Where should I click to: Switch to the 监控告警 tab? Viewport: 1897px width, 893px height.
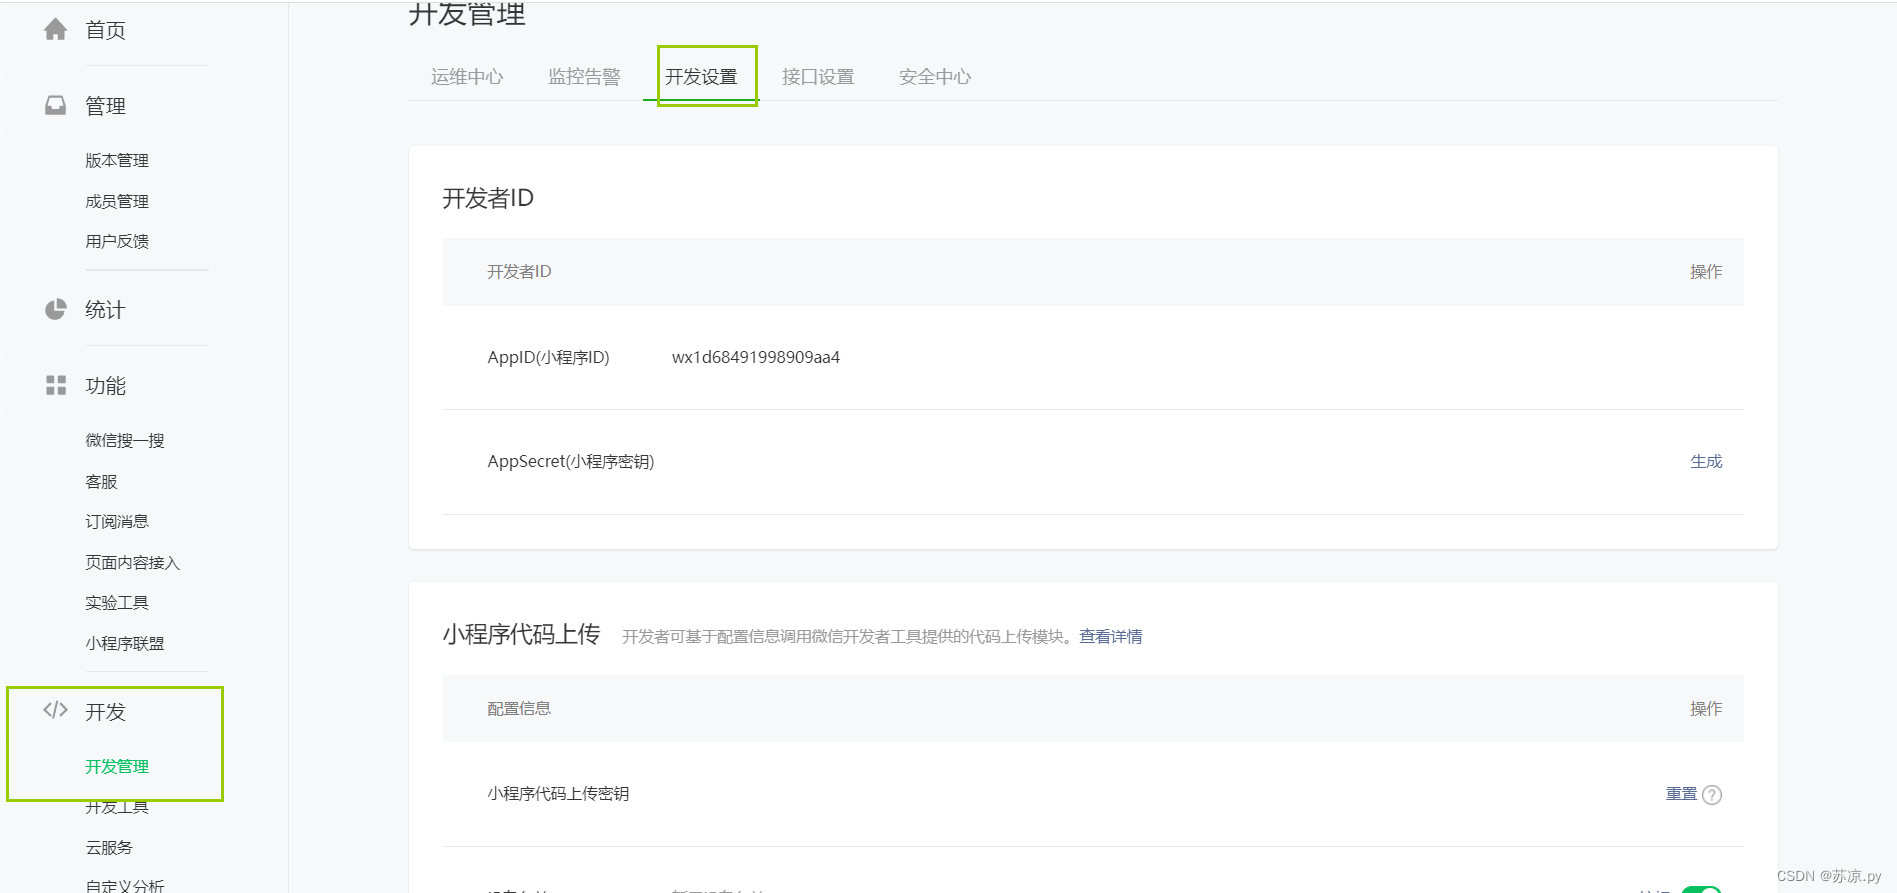pos(584,77)
